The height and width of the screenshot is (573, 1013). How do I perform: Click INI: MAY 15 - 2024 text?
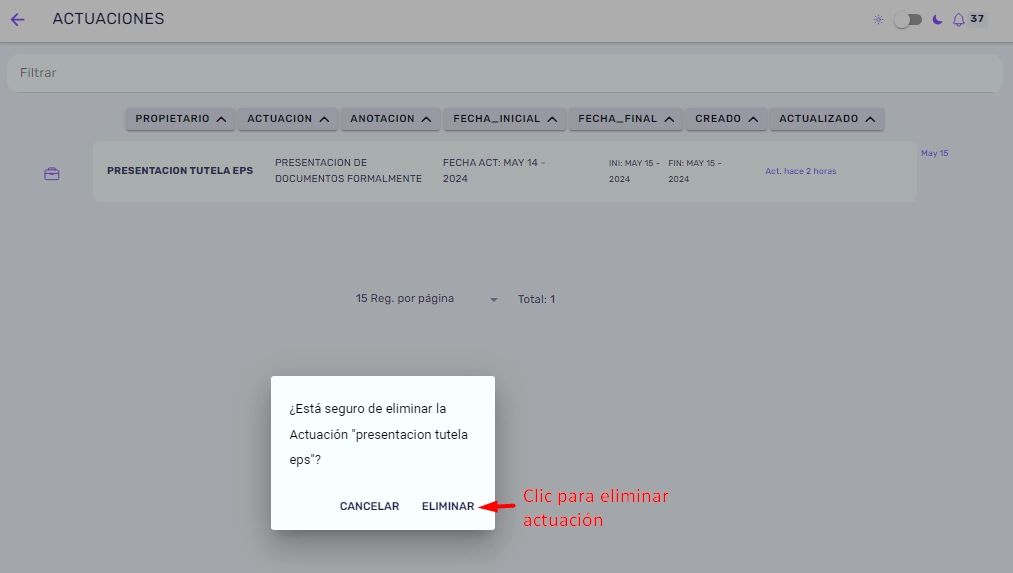(634, 171)
